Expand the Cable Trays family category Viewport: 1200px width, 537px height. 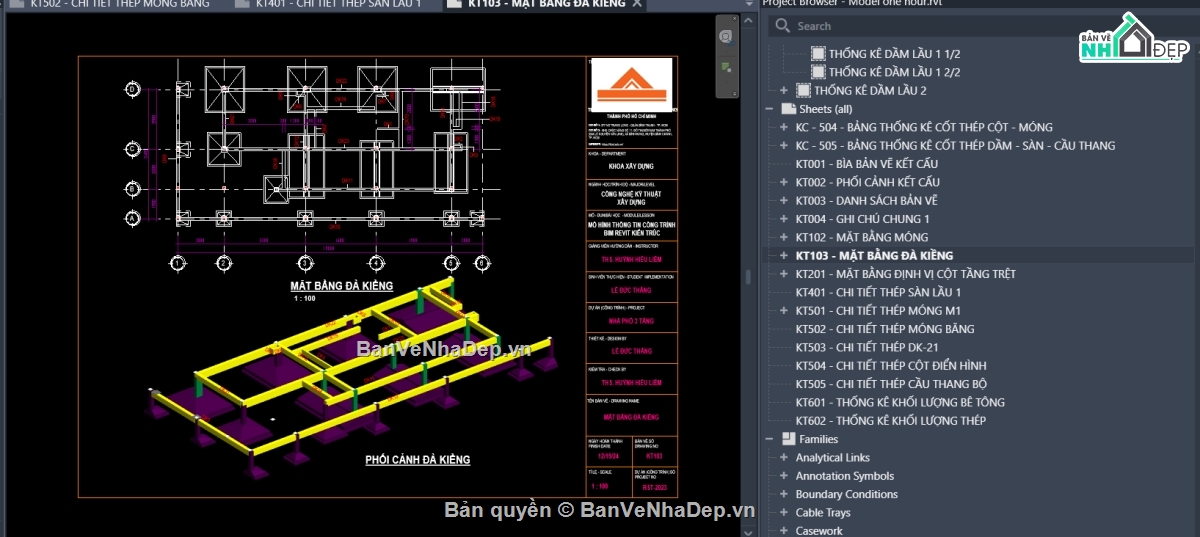point(784,513)
